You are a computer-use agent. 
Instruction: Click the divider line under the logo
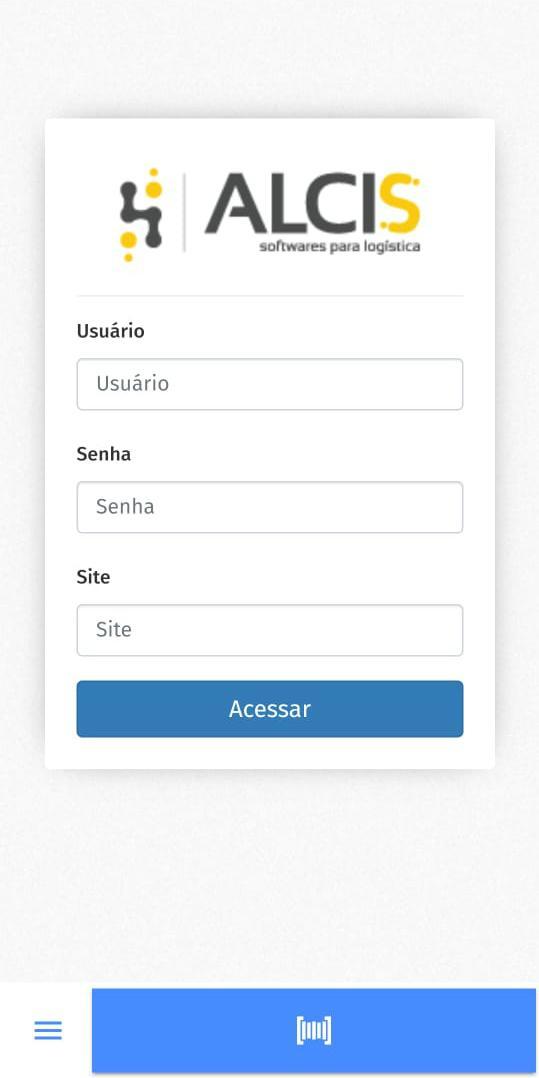pos(270,296)
